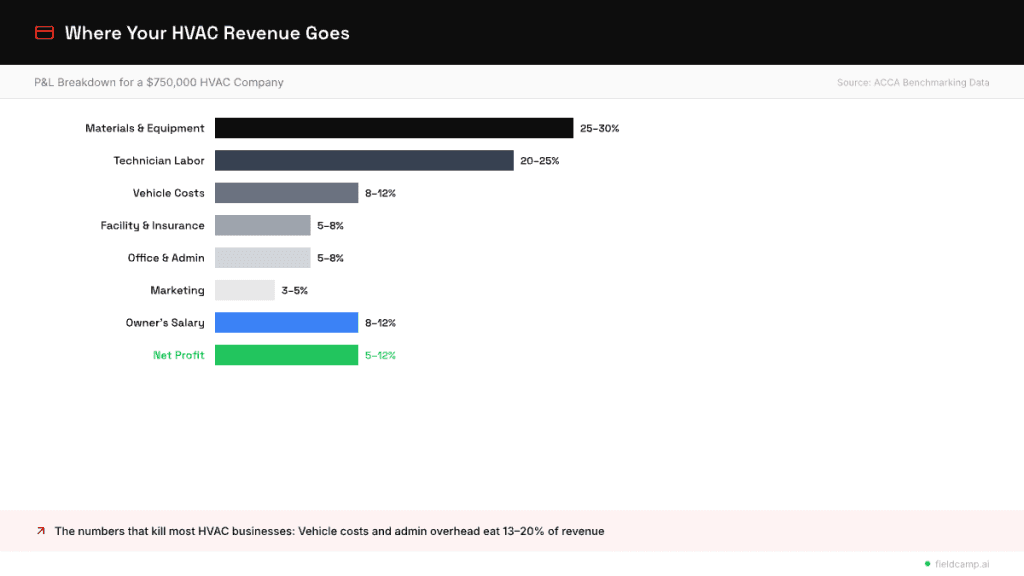Click the 25–30% value label
Viewport: 1024px width, 576px height.
(x=600, y=128)
